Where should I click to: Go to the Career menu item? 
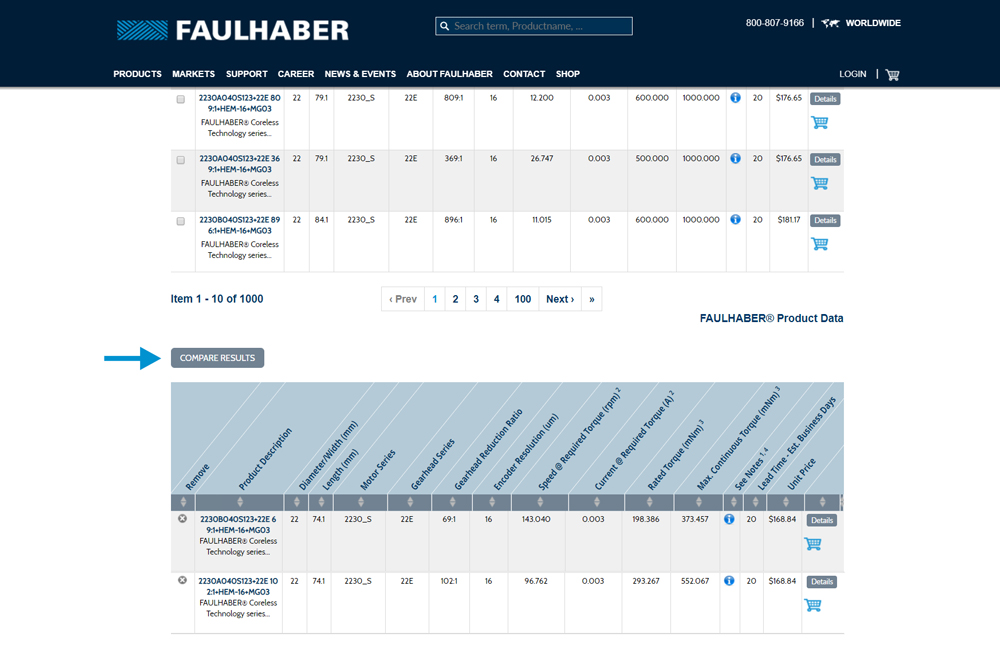pyautogui.click(x=296, y=74)
